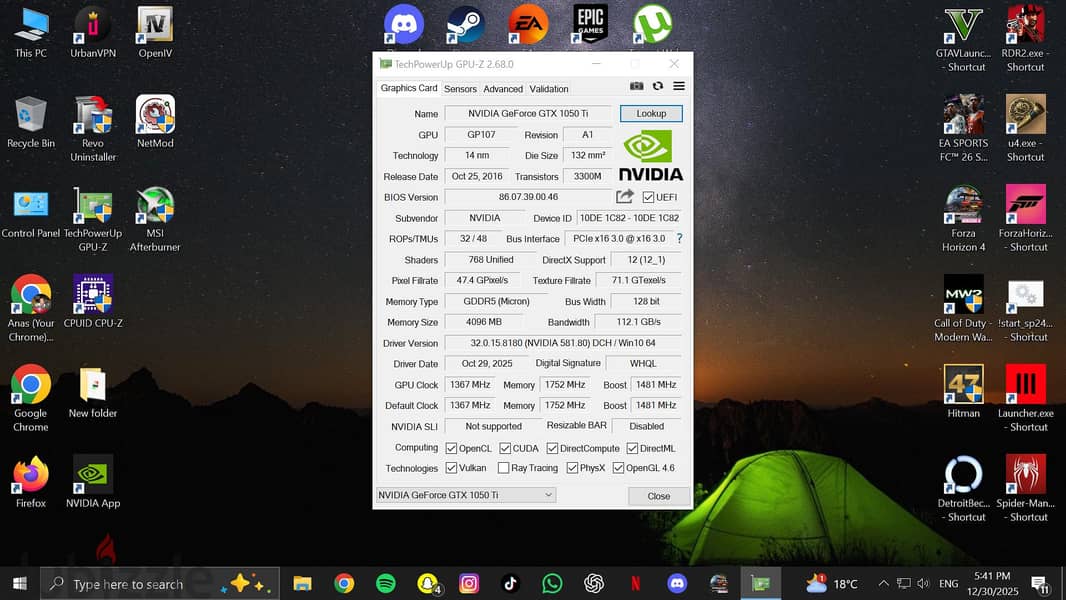
Task: Select the GTAVLauncher shortcut icon
Action: pyautogui.click(x=963, y=38)
